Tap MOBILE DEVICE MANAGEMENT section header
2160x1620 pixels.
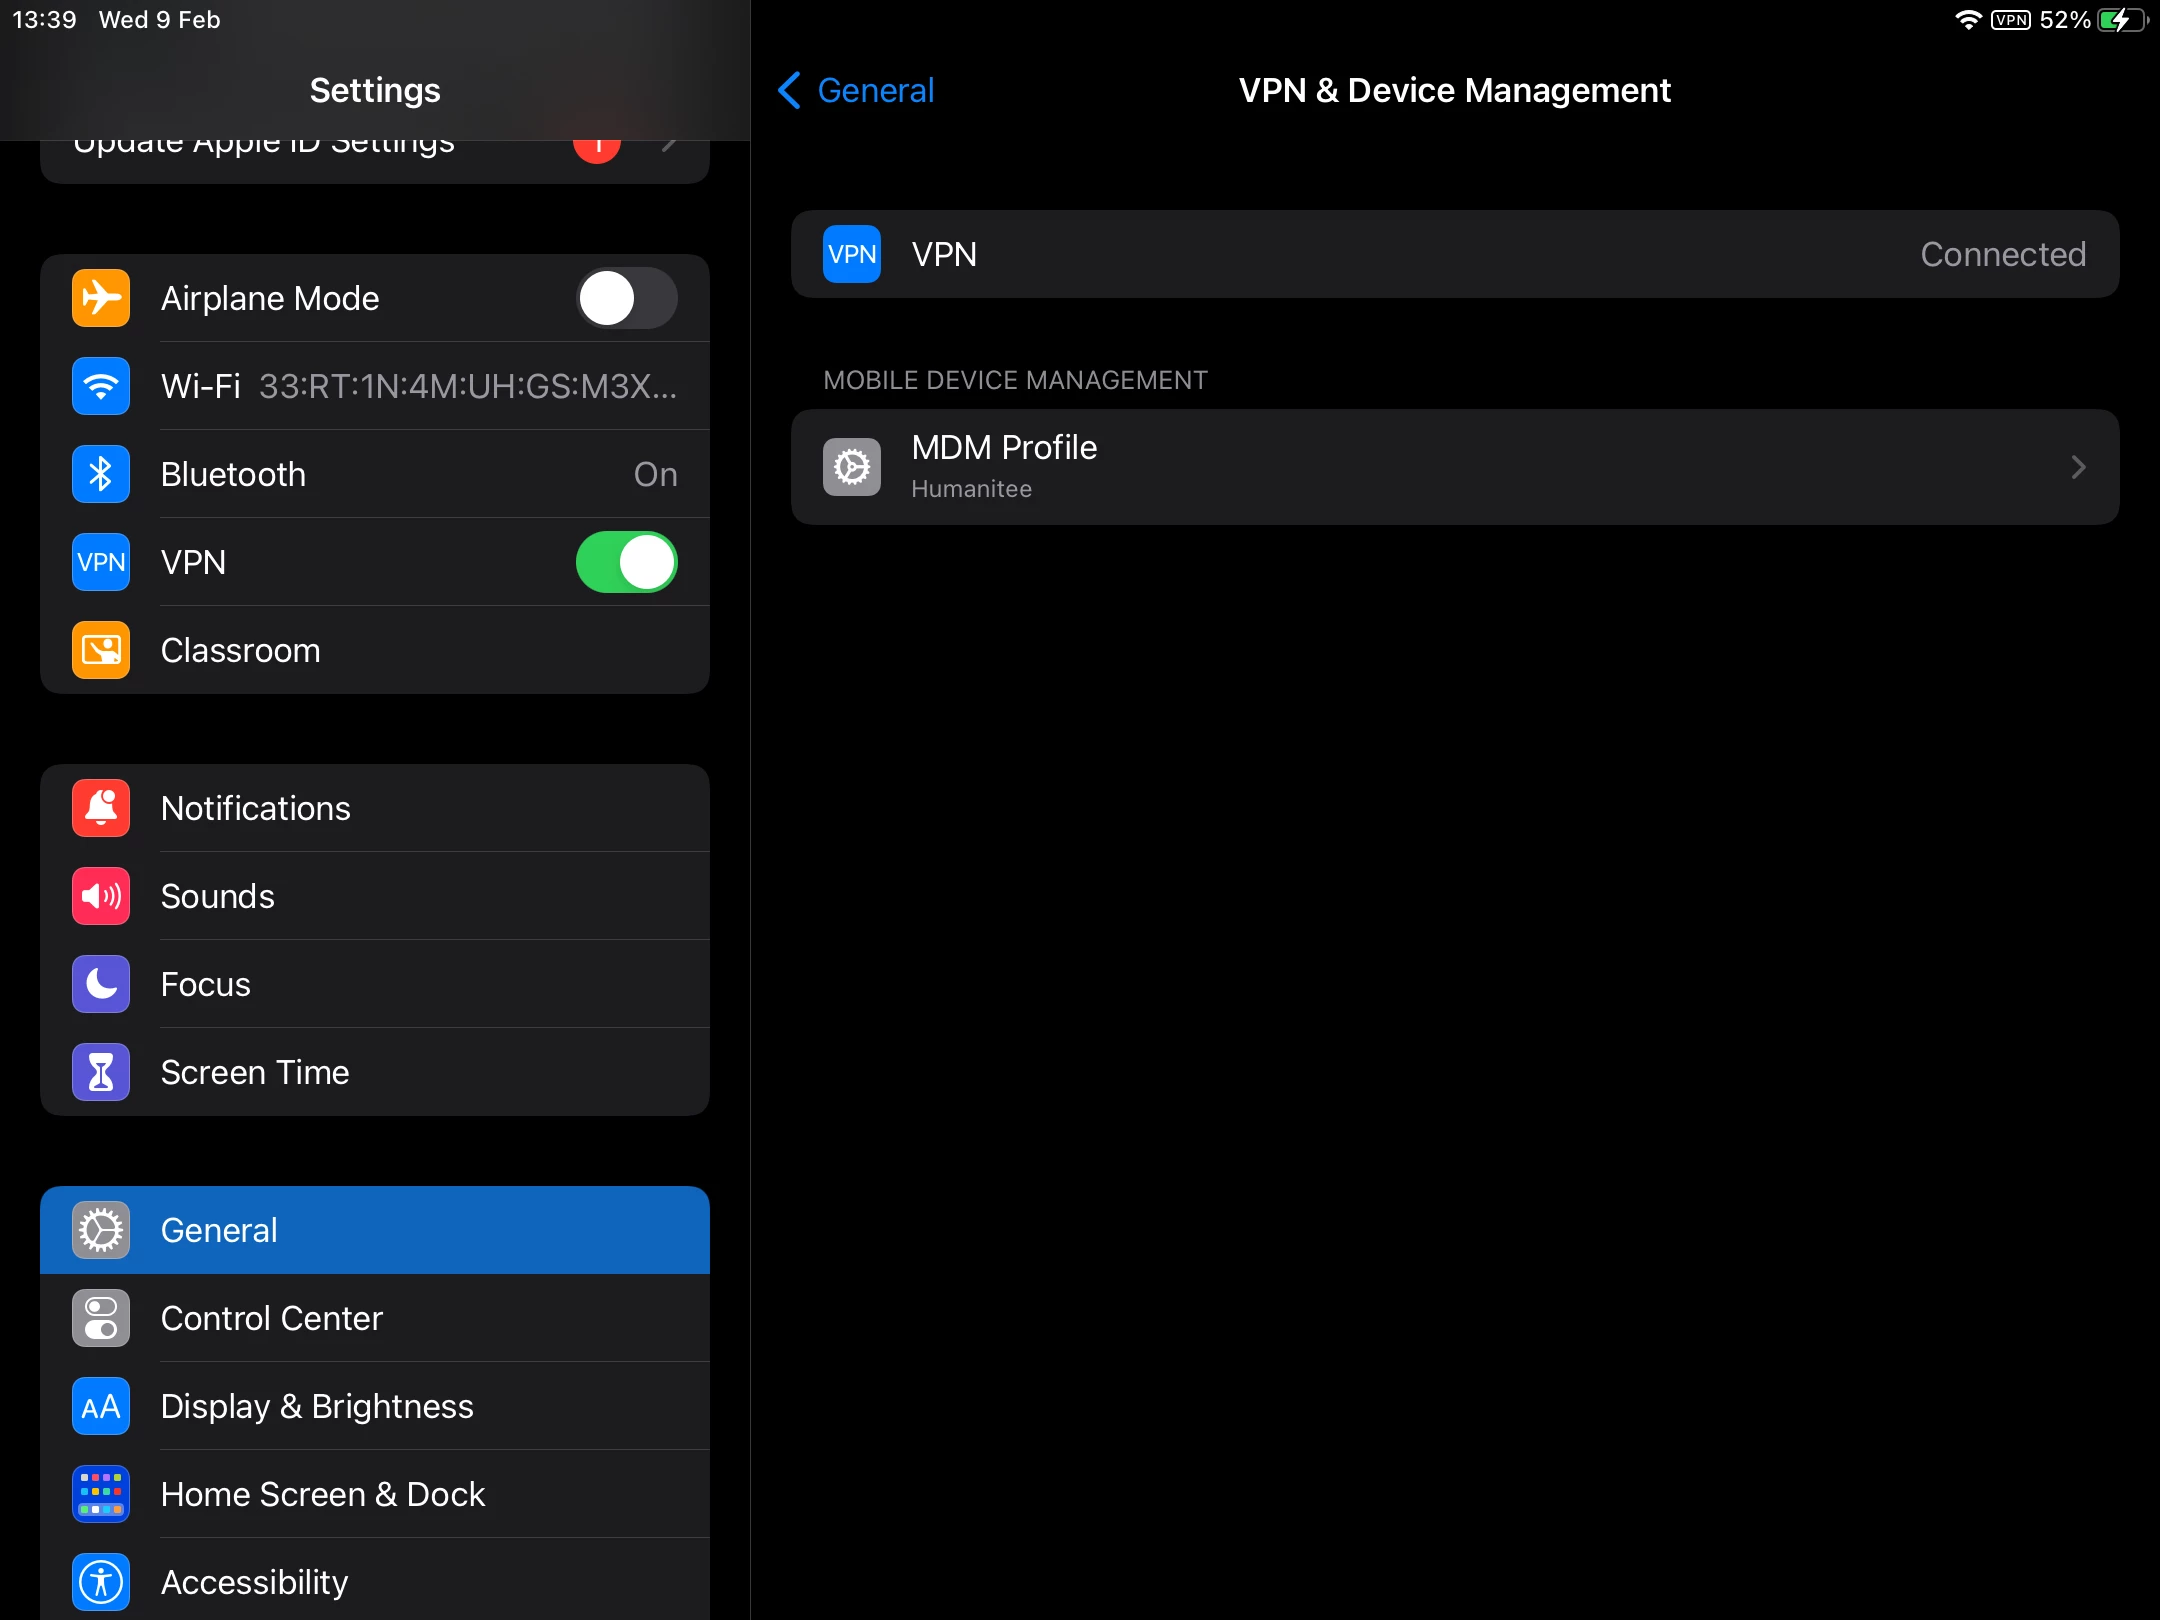(1015, 380)
